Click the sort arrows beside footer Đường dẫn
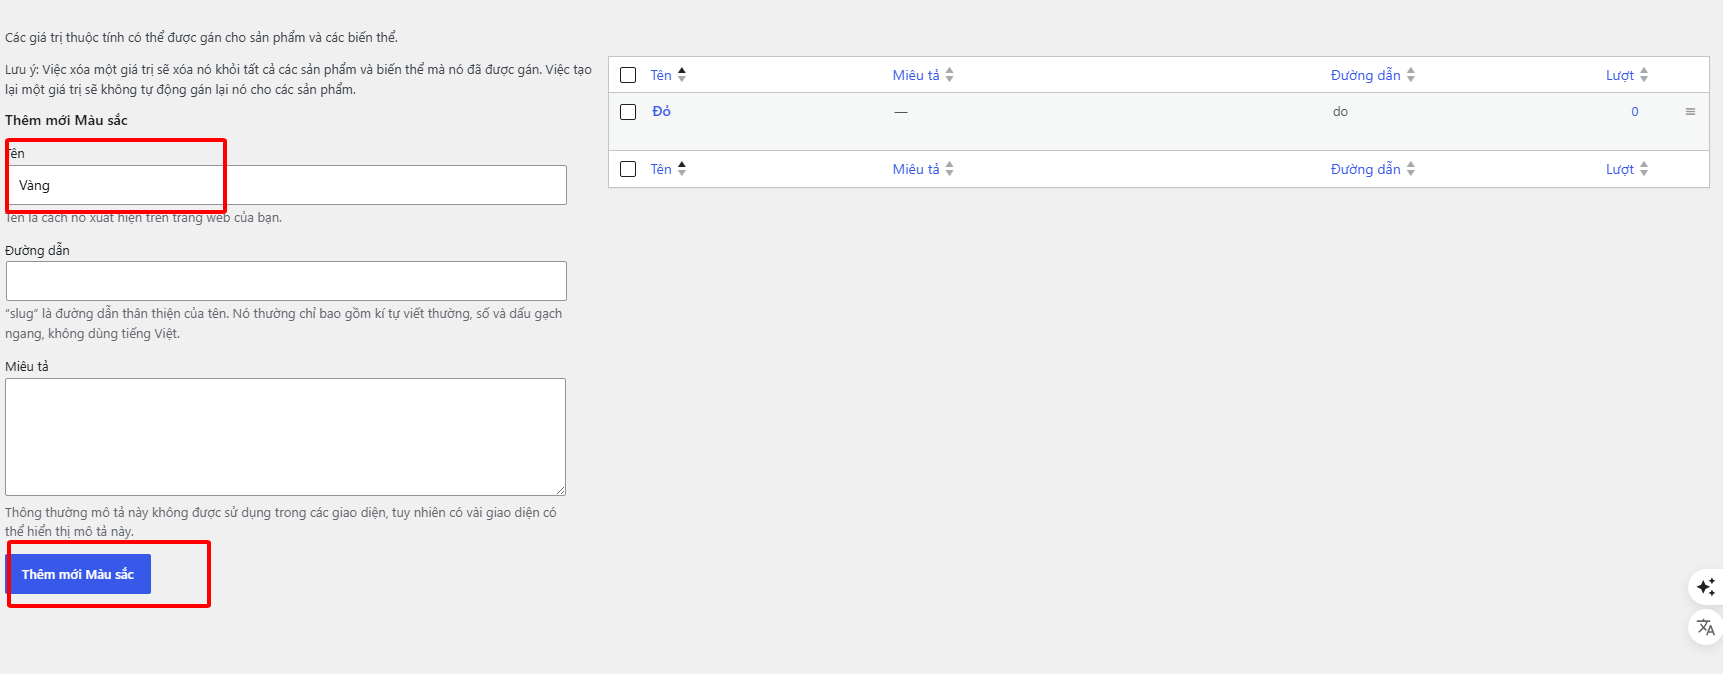This screenshot has width=1723, height=674. 1411,168
